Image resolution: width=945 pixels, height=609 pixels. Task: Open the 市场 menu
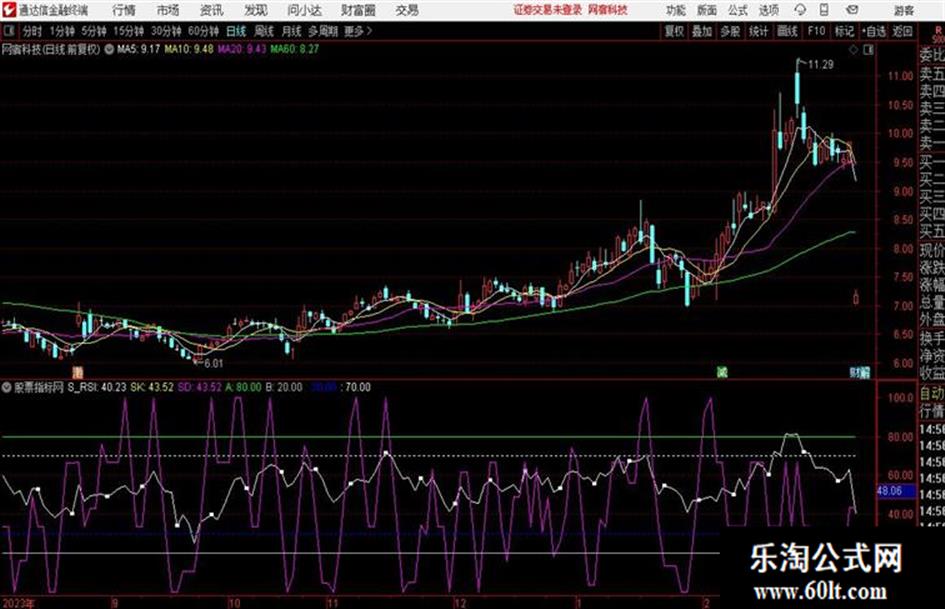coord(168,10)
